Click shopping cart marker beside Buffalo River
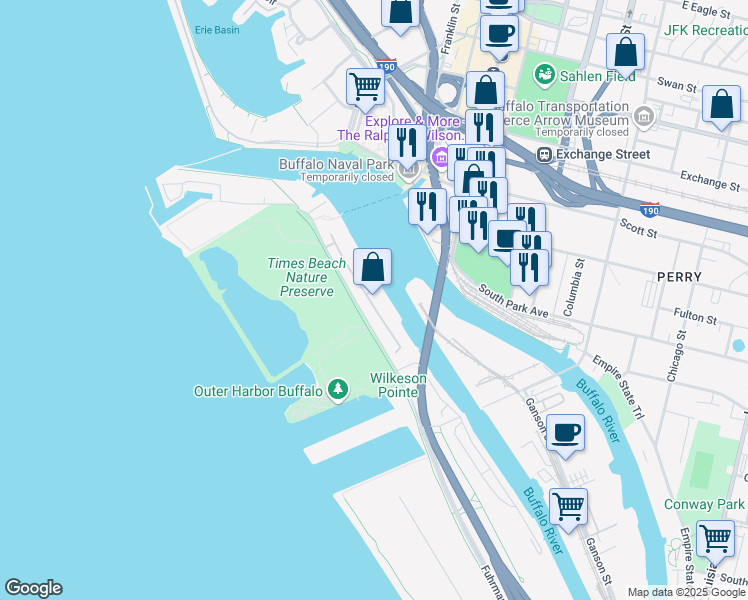 click(x=568, y=506)
